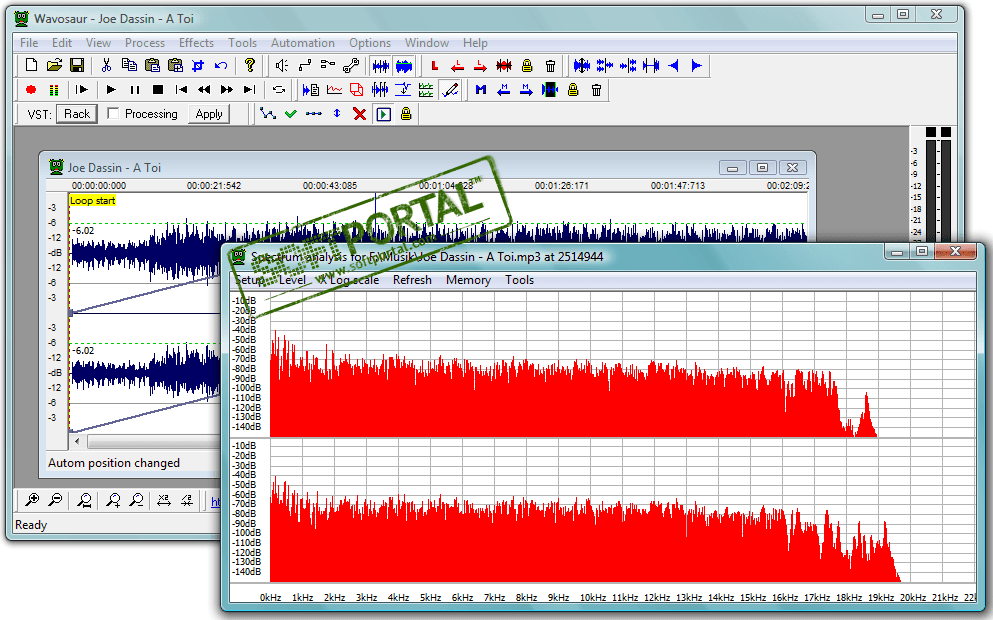Image resolution: width=993 pixels, height=620 pixels.
Task: Toggle loop playback icon
Action: pyautogui.click(x=279, y=90)
